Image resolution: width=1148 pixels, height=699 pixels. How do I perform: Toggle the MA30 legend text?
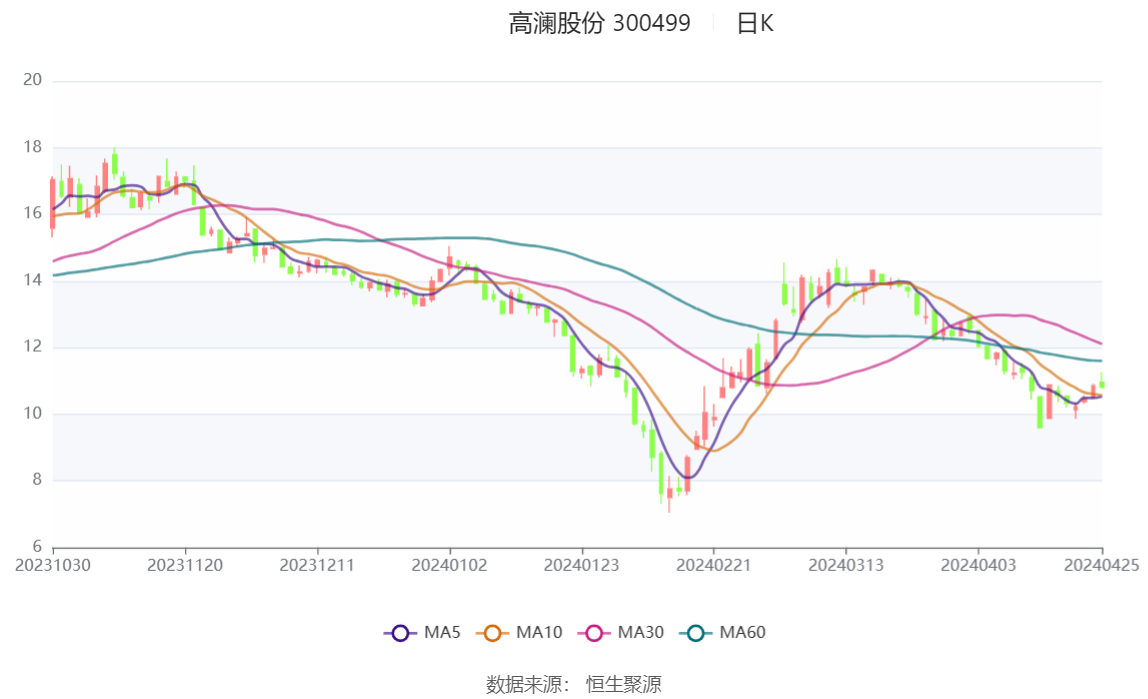pos(641,632)
